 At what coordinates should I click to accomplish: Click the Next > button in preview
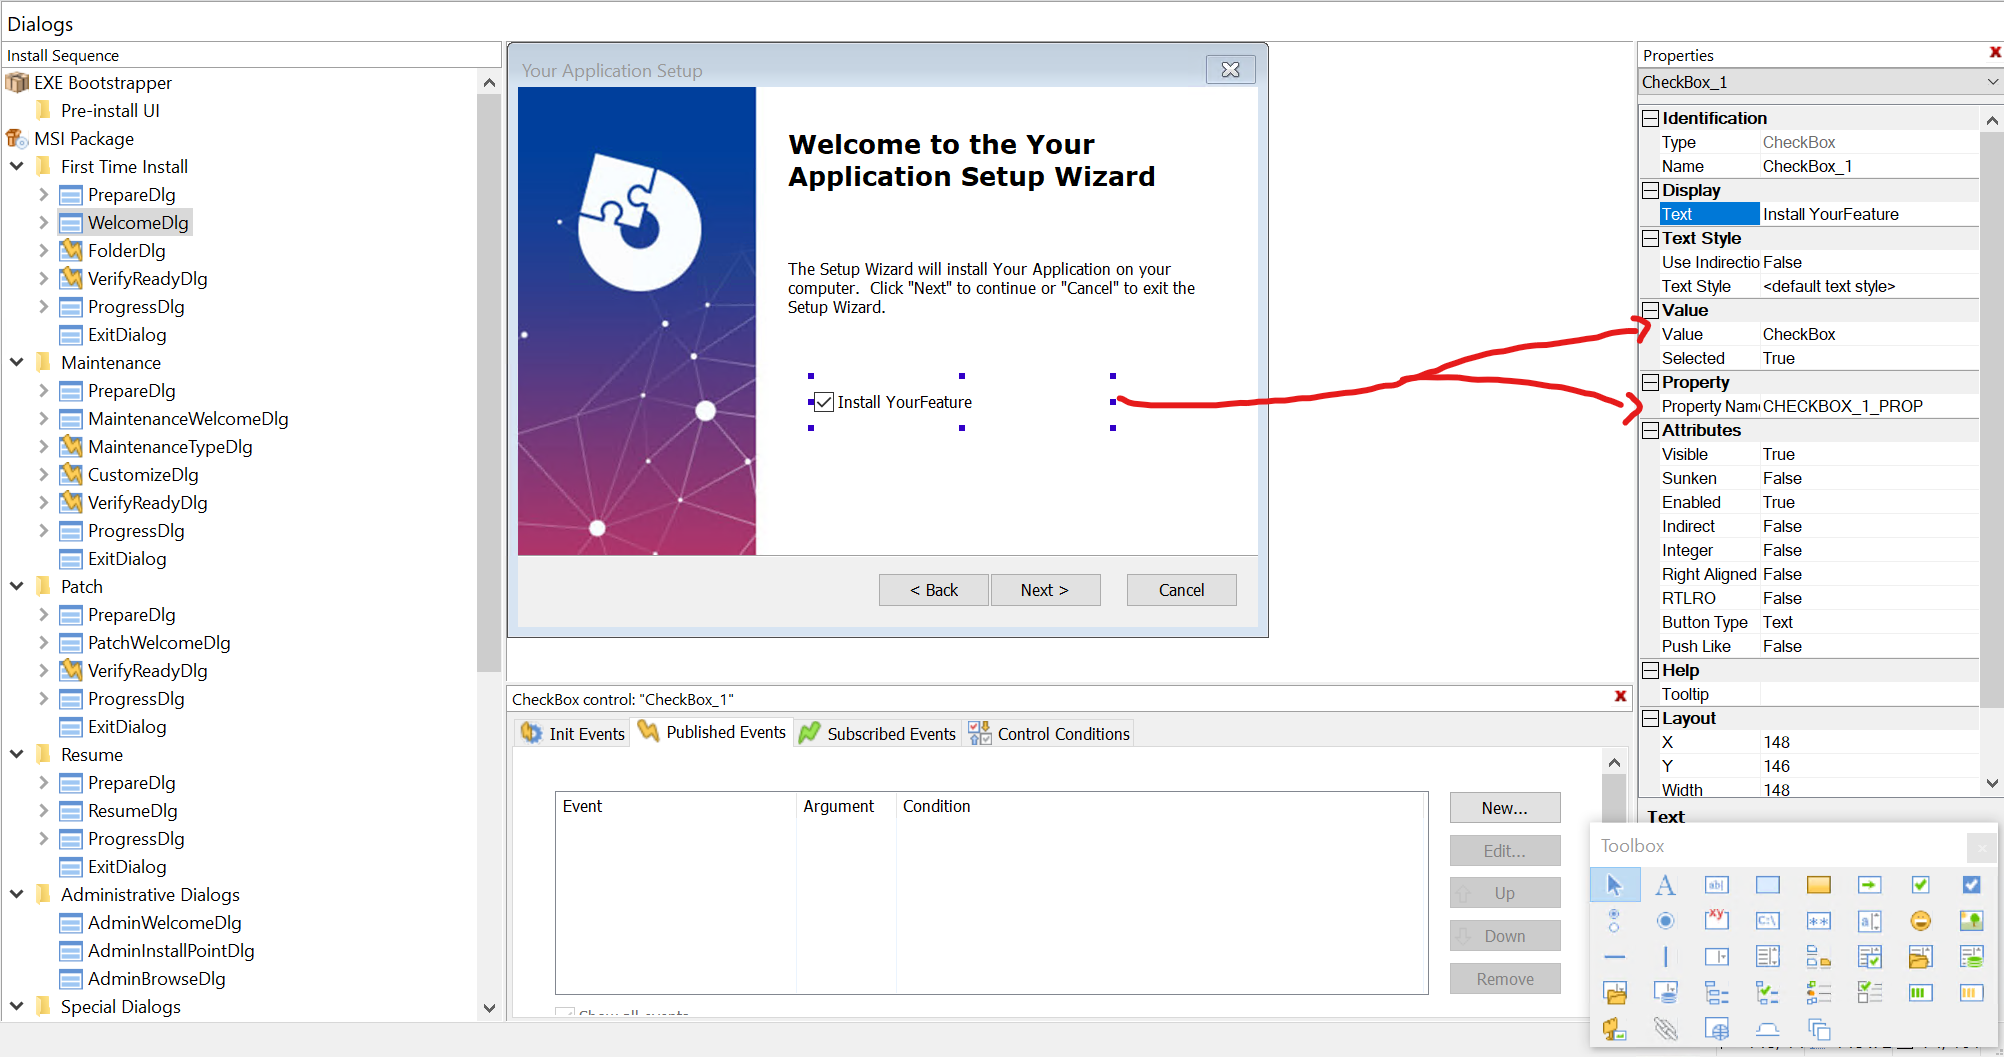(x=1045, y=590)
